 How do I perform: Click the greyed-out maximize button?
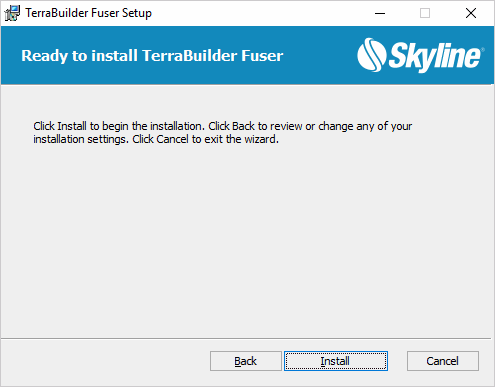pyautogui.click(x=425, y=13)
